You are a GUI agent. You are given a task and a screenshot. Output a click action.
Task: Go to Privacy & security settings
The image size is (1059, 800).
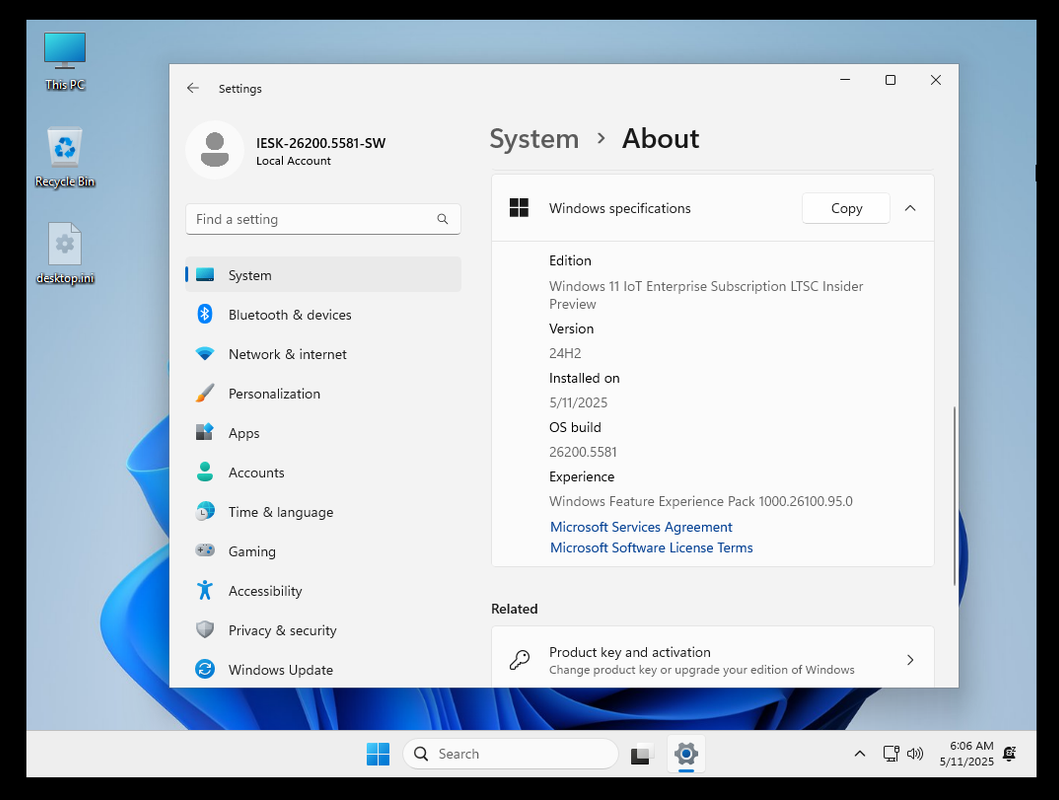(323, 629)
